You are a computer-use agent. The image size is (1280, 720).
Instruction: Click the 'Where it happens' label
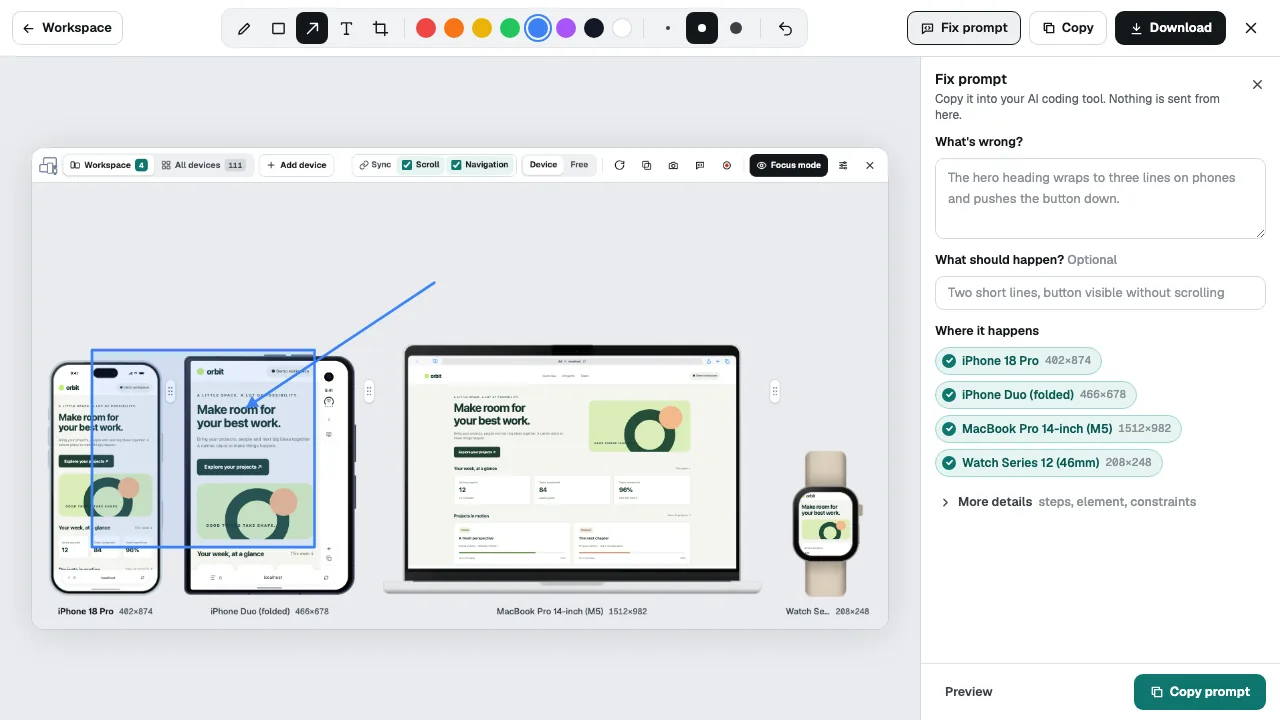pos(987,331)
